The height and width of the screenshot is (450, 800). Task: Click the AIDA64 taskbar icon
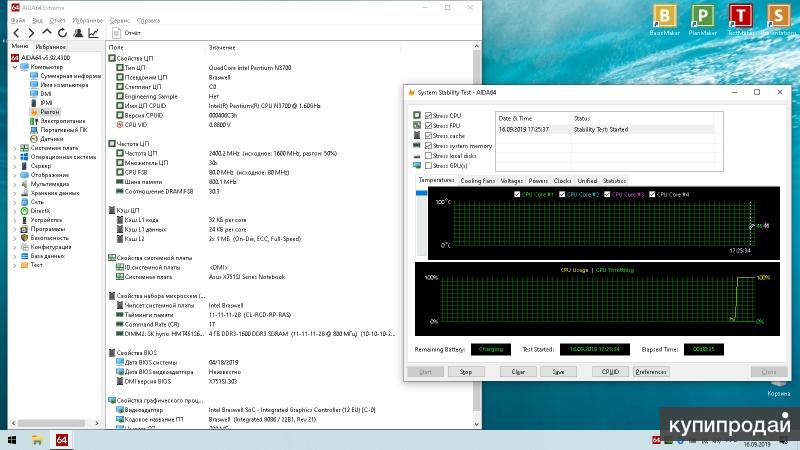tap(62, 440)
